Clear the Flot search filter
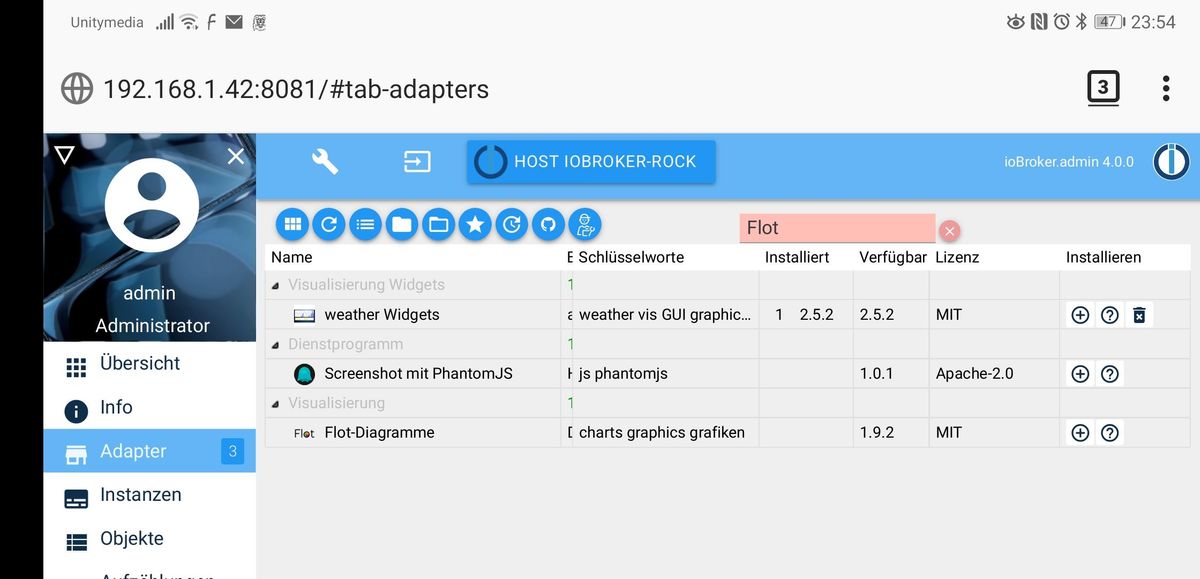 950,231
